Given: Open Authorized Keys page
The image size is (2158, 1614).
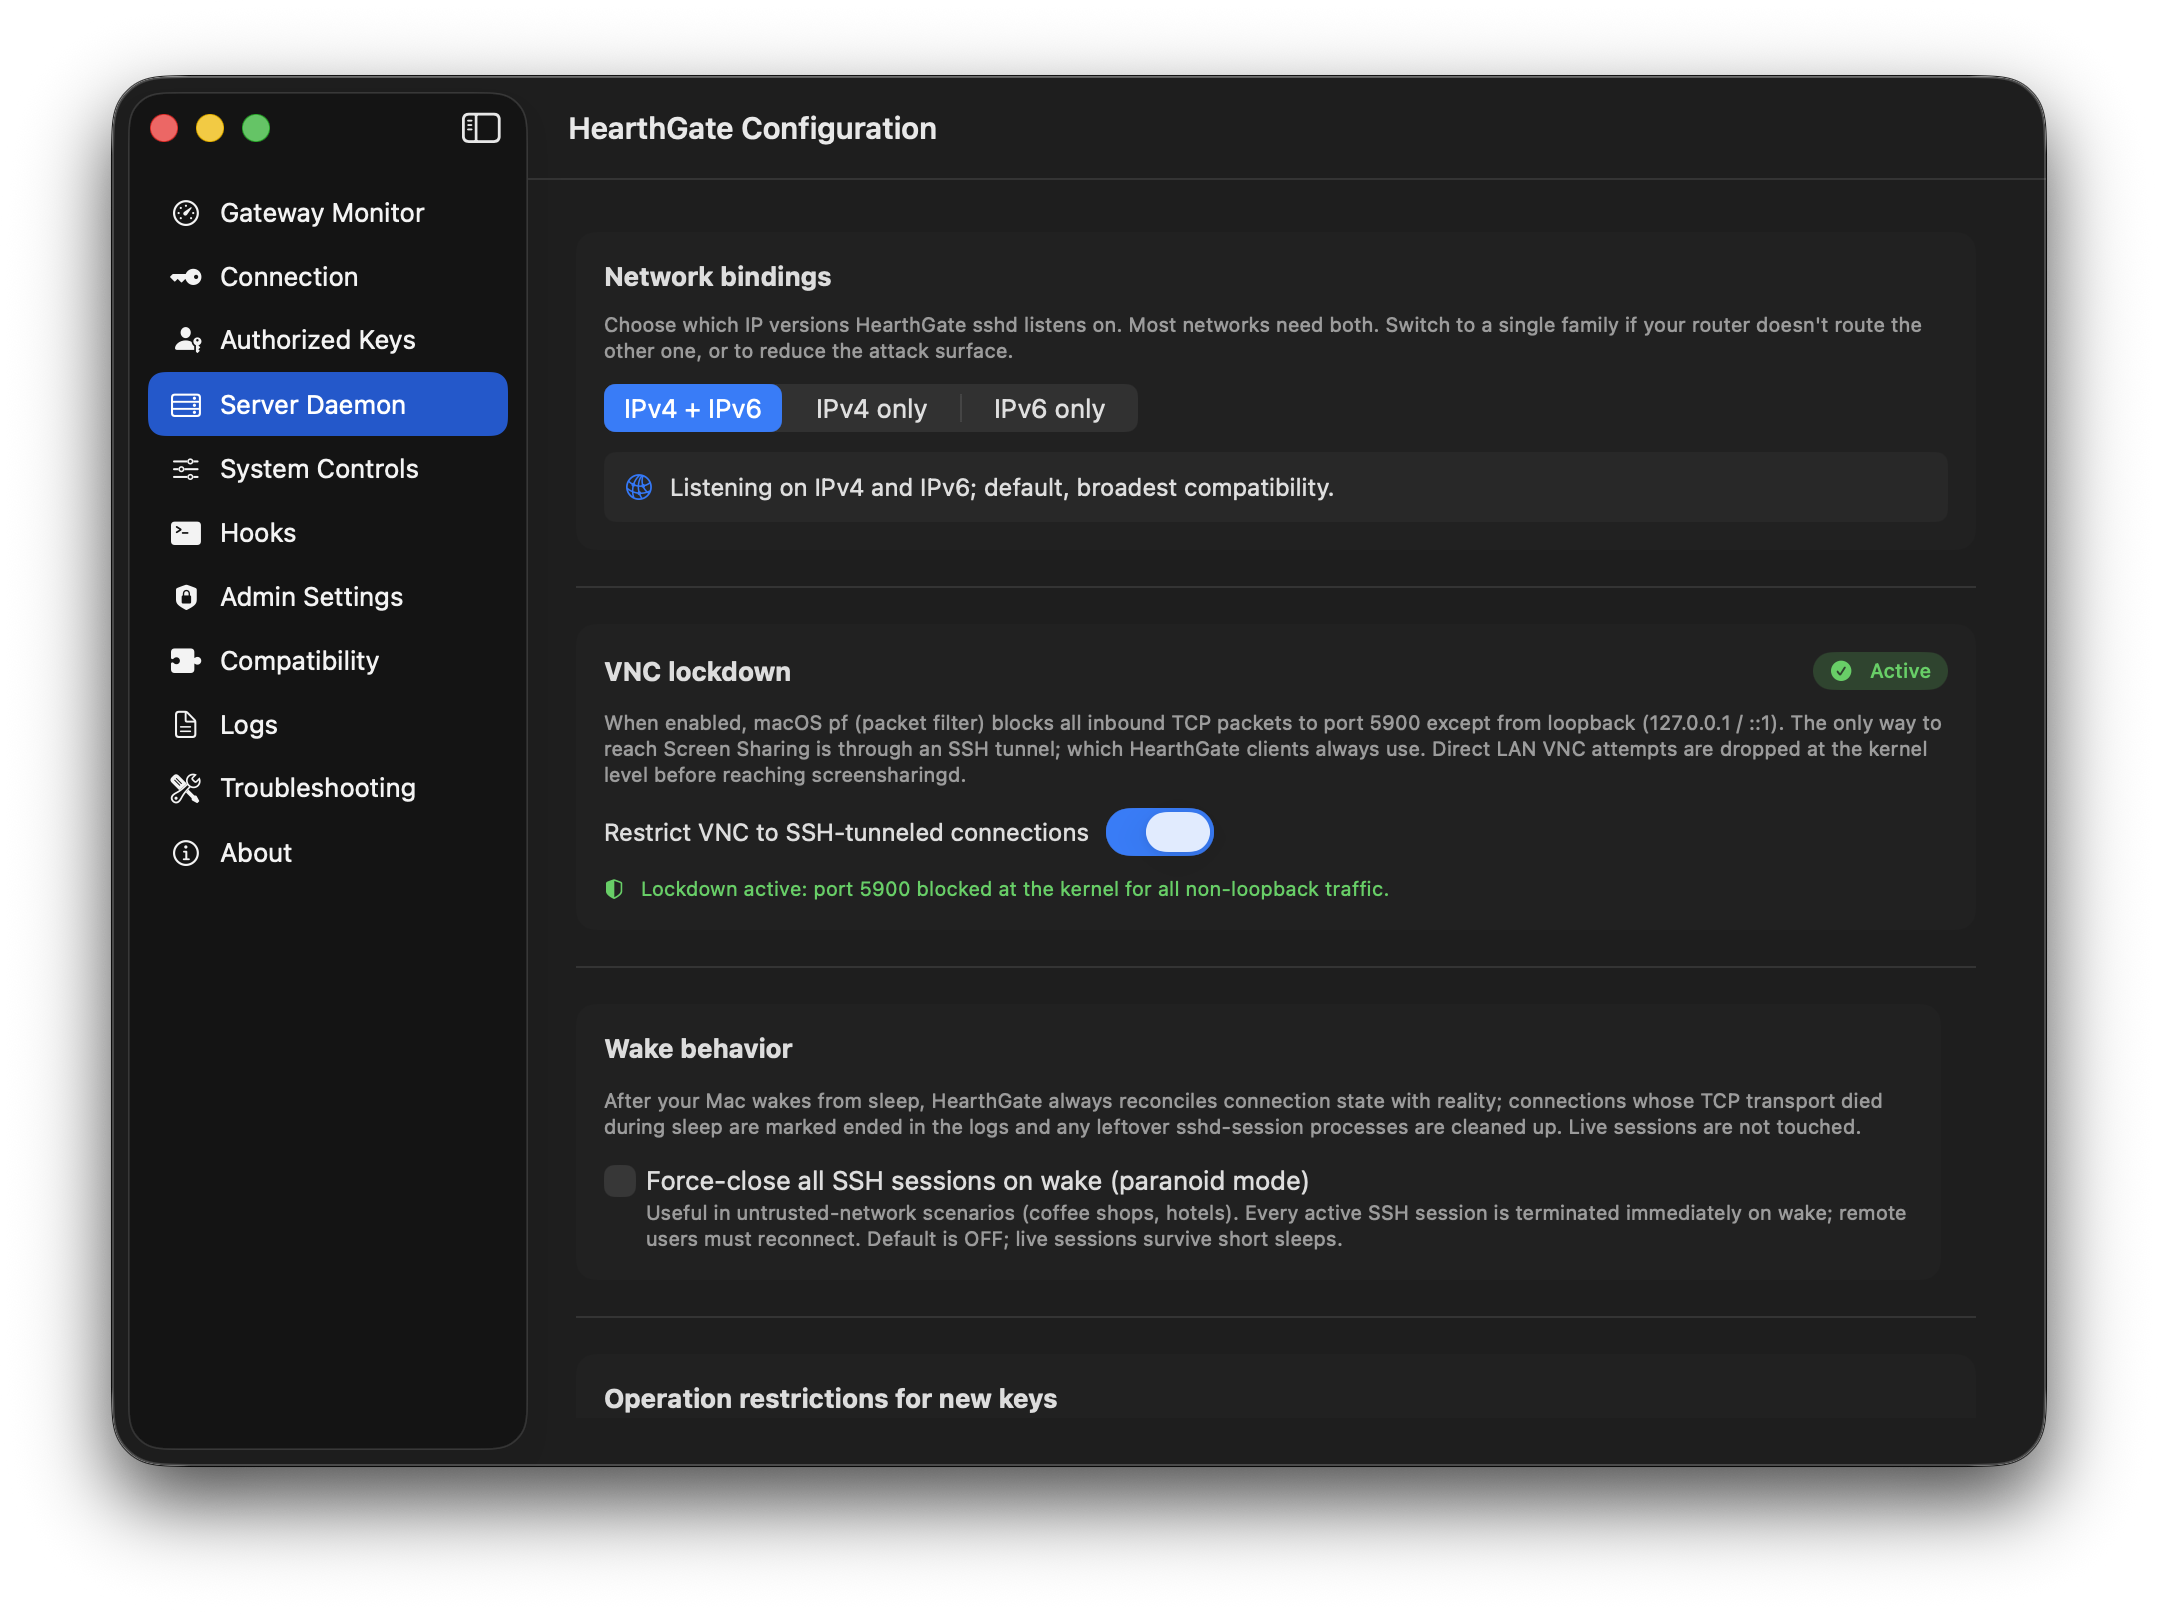Looking at the screenshot, I should pyautogui.click(x=328, y=340).
